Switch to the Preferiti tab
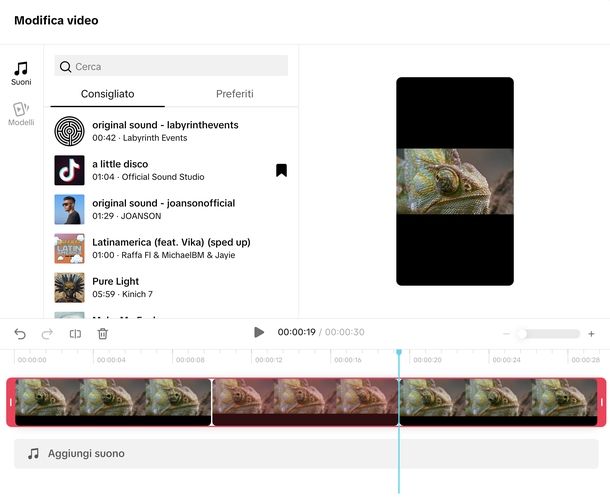The image size is (610, 500). (235, 94)
